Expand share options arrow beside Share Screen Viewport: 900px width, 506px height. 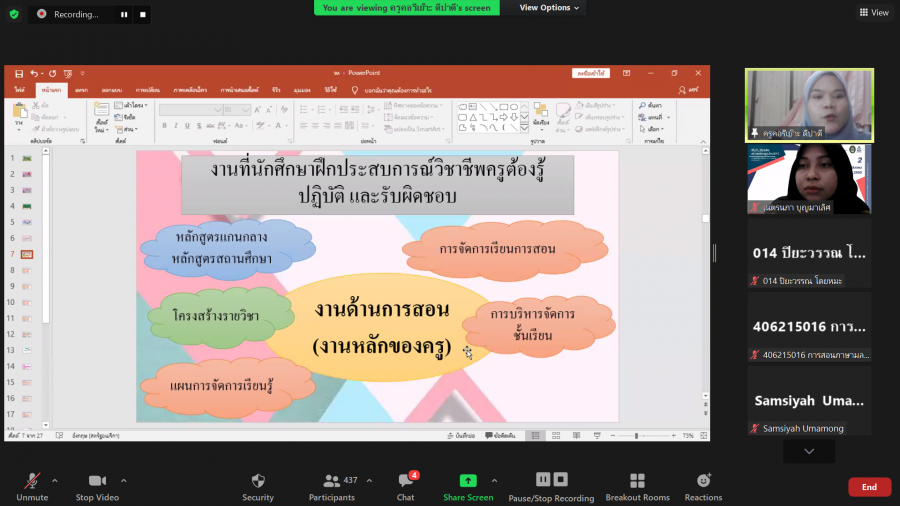[494, 480]
